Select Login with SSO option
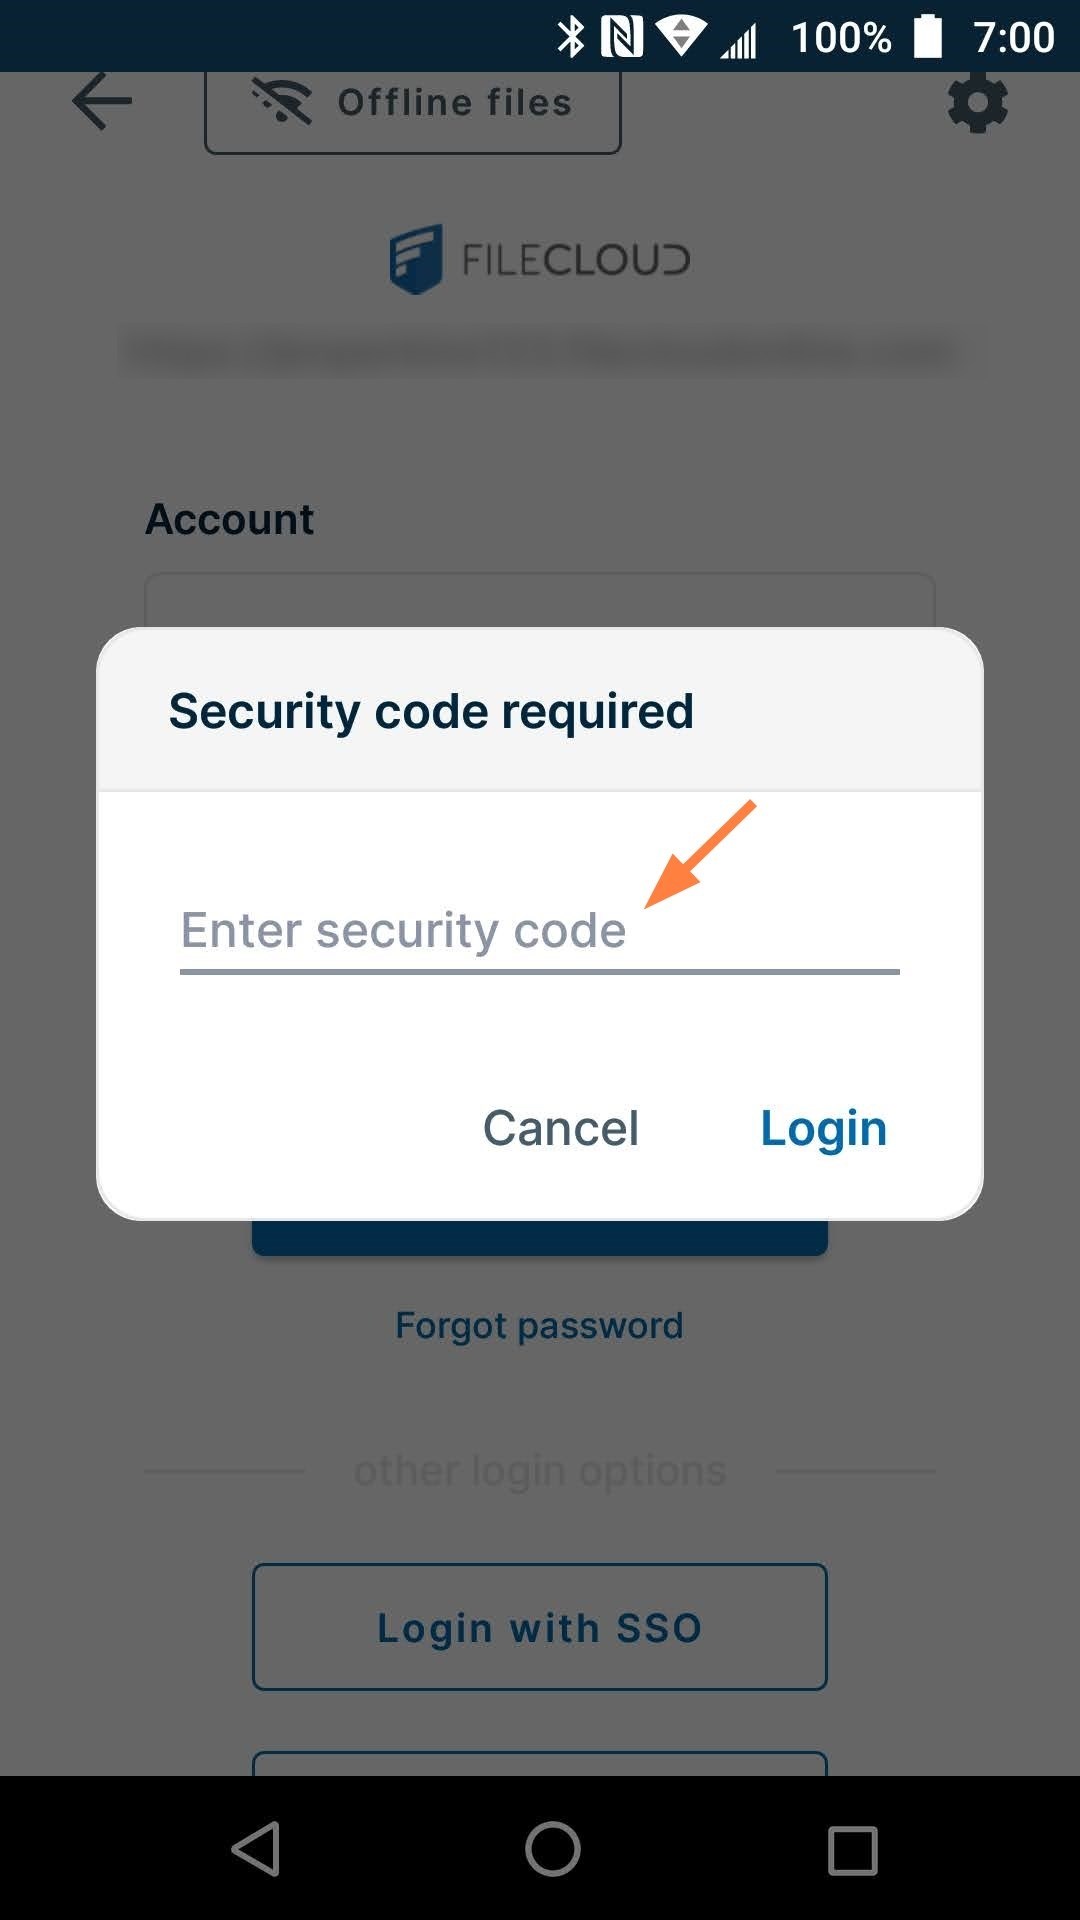This screenshot has height=1920, width=1080. (539, 1627)
